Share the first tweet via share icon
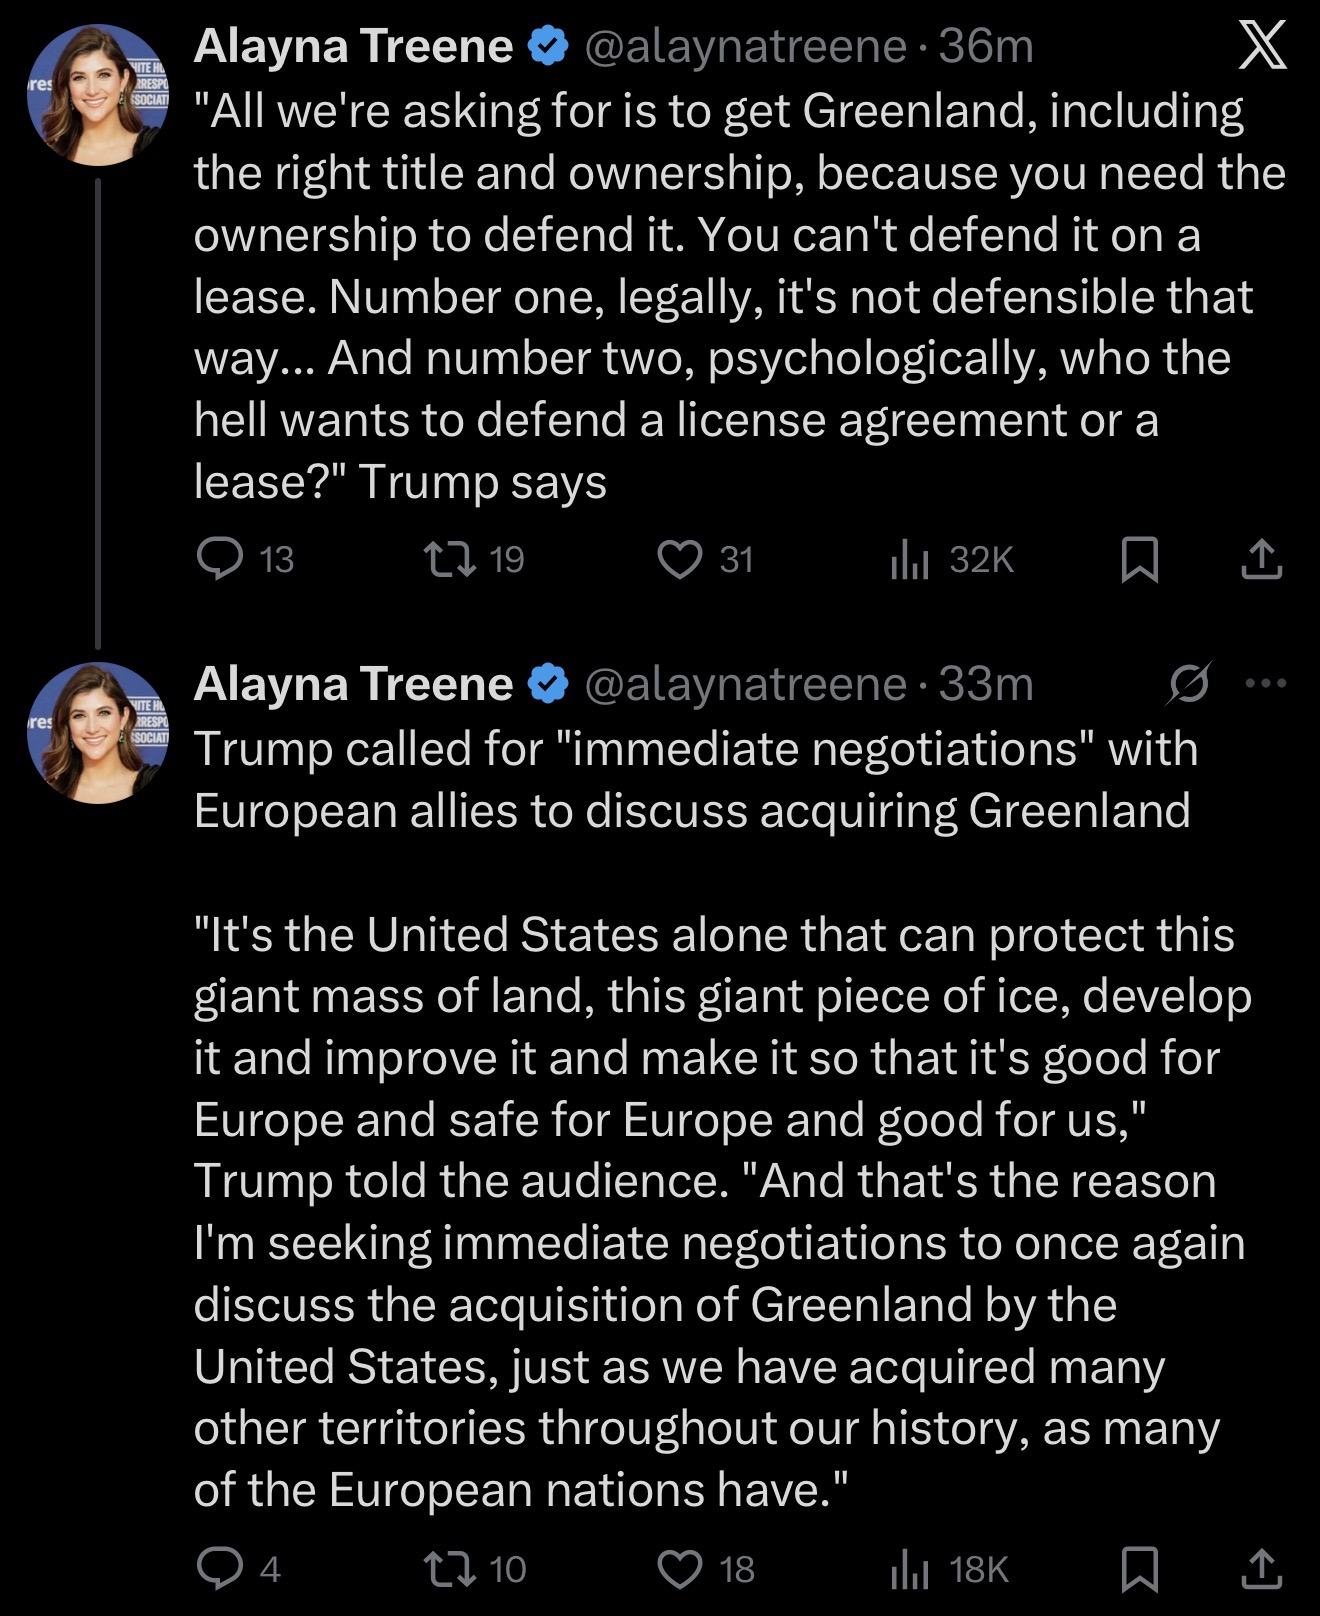Screen dimensions: 1320x1616 pos(1261,559)
